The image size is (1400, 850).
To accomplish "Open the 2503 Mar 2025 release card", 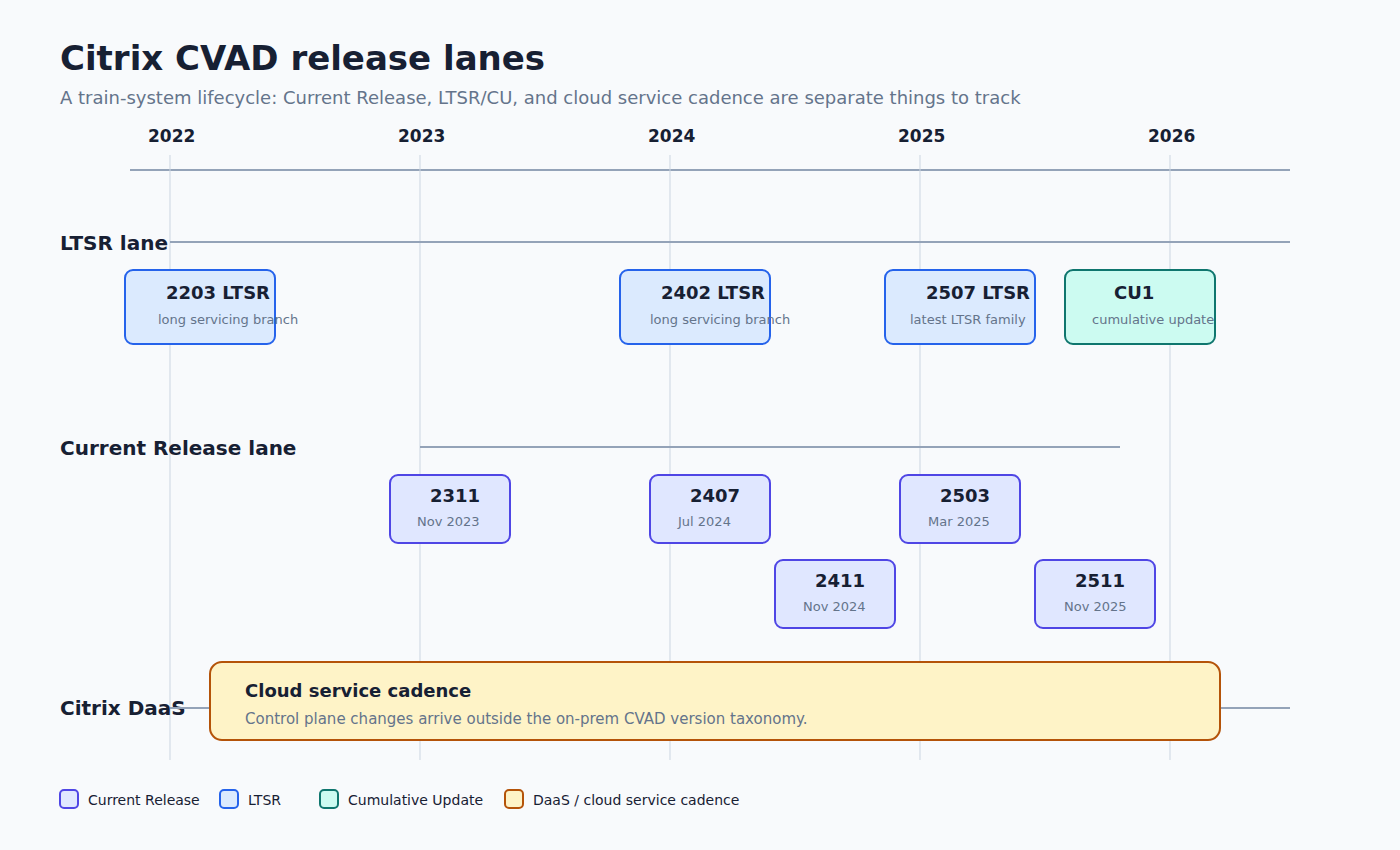I will [960, 509].
